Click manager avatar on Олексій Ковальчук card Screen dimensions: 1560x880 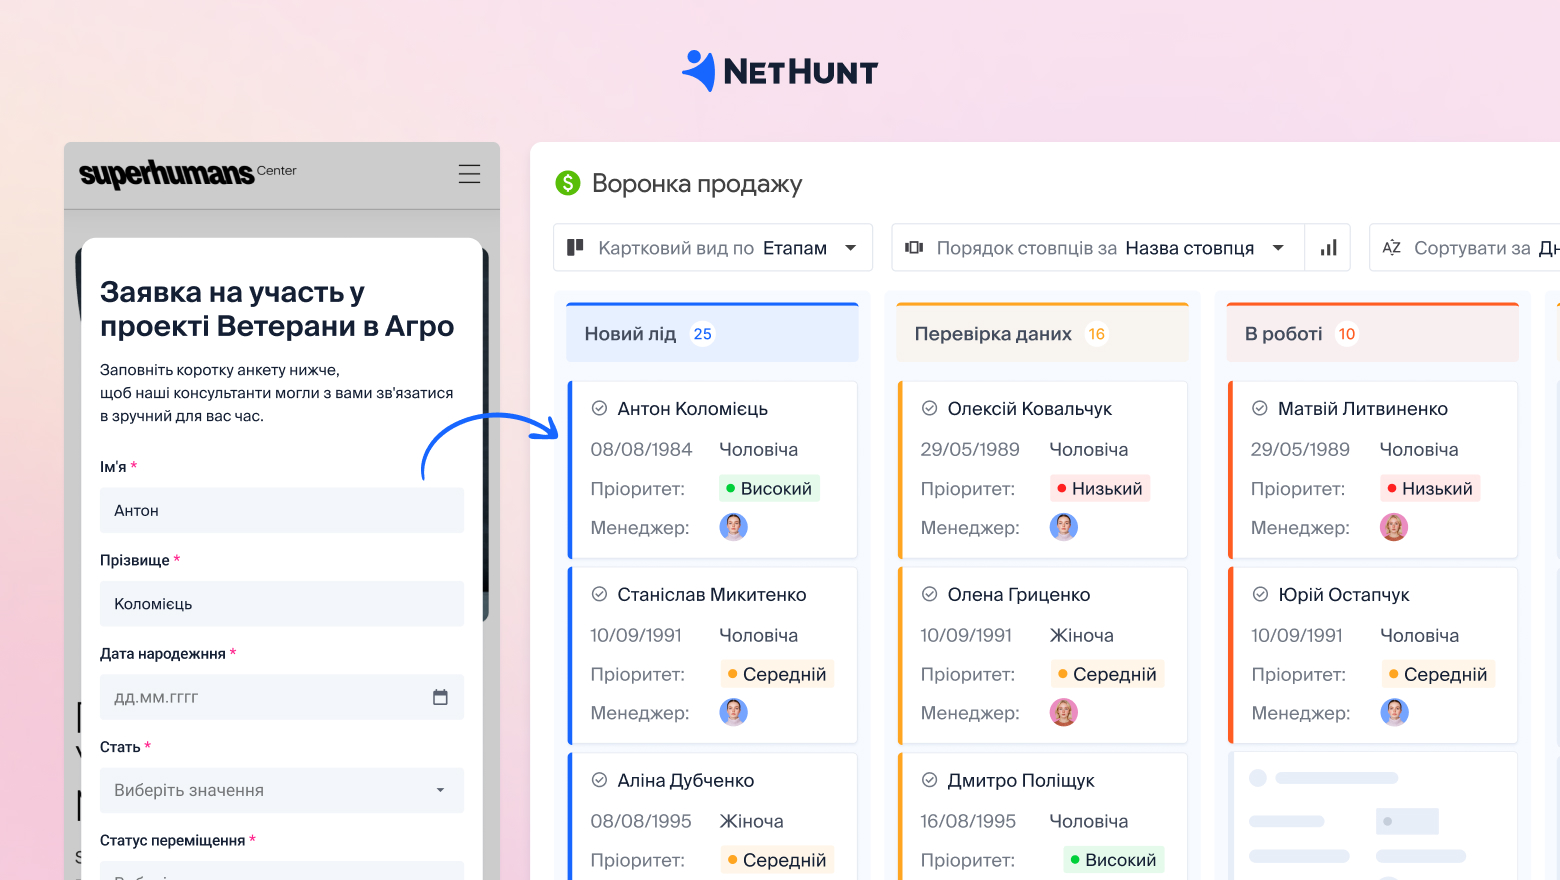[x=1063, y=526]
